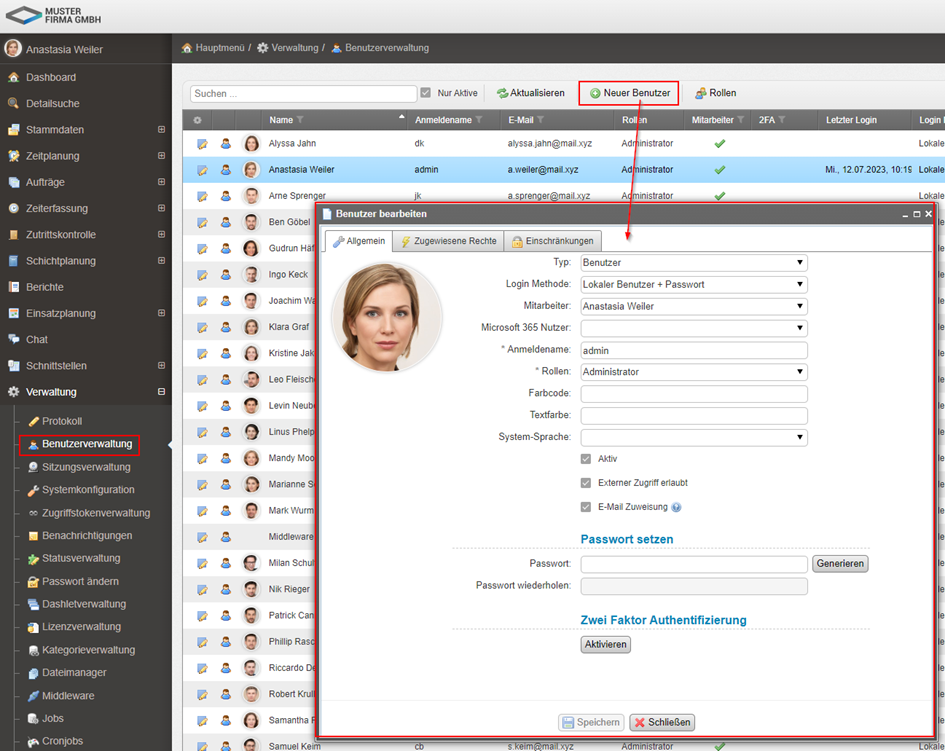Click the edit icon in Alyssa Jahn's row

[x=202, y=144]
